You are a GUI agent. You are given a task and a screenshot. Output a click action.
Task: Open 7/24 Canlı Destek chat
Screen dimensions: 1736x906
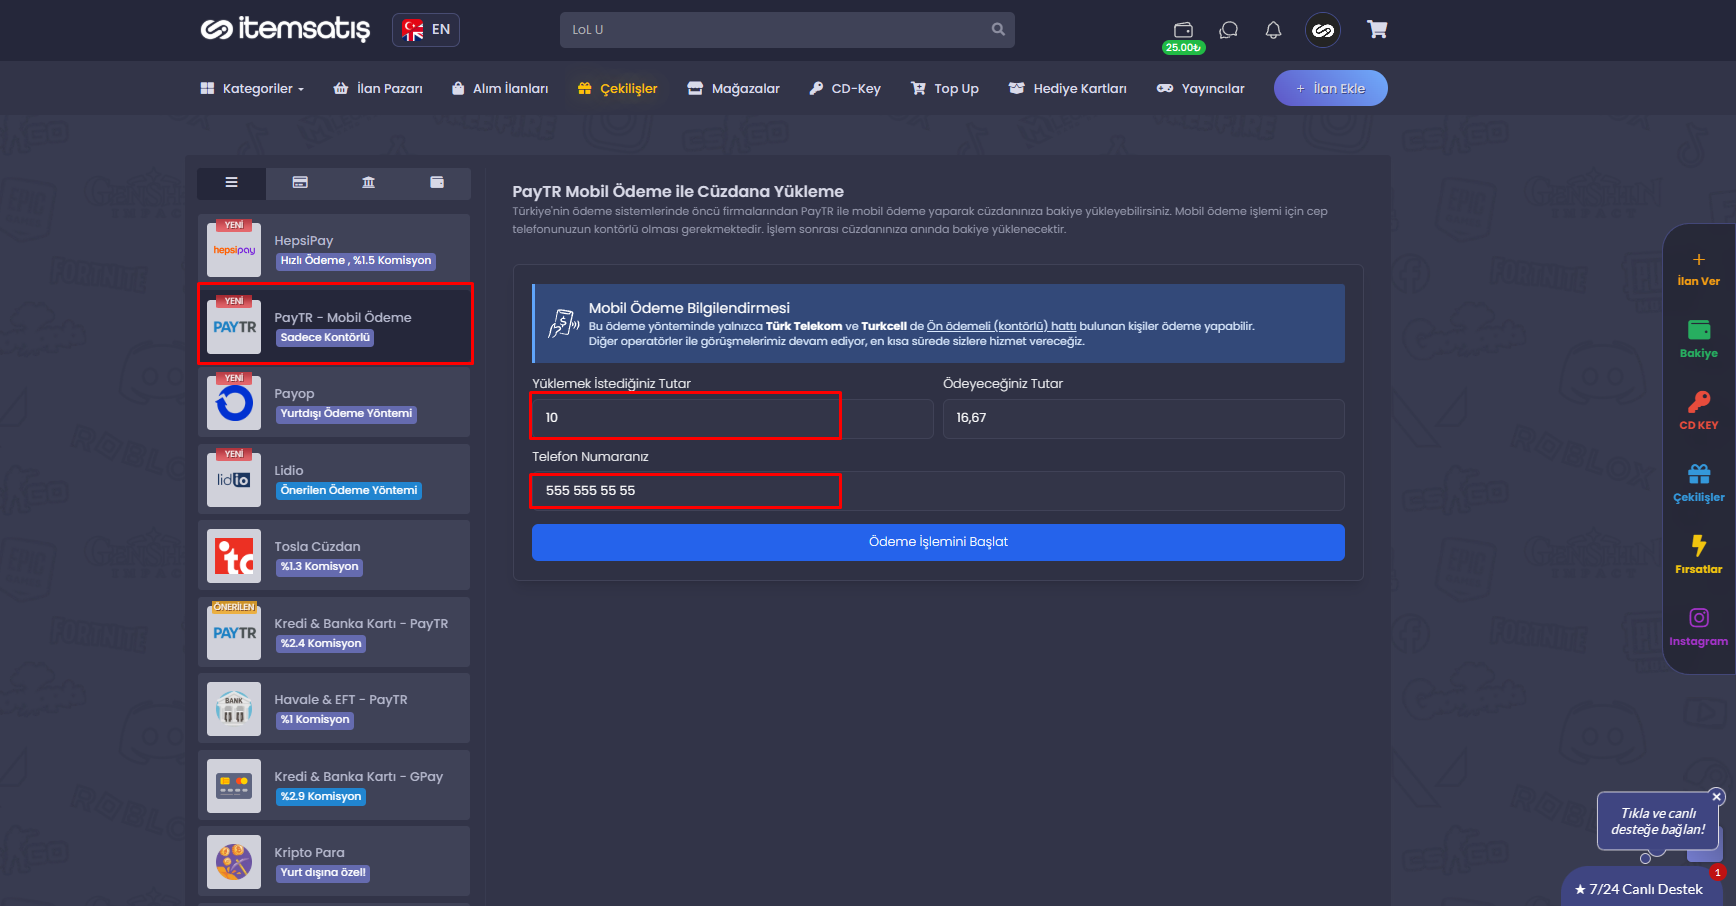[x=1639, y=889]
